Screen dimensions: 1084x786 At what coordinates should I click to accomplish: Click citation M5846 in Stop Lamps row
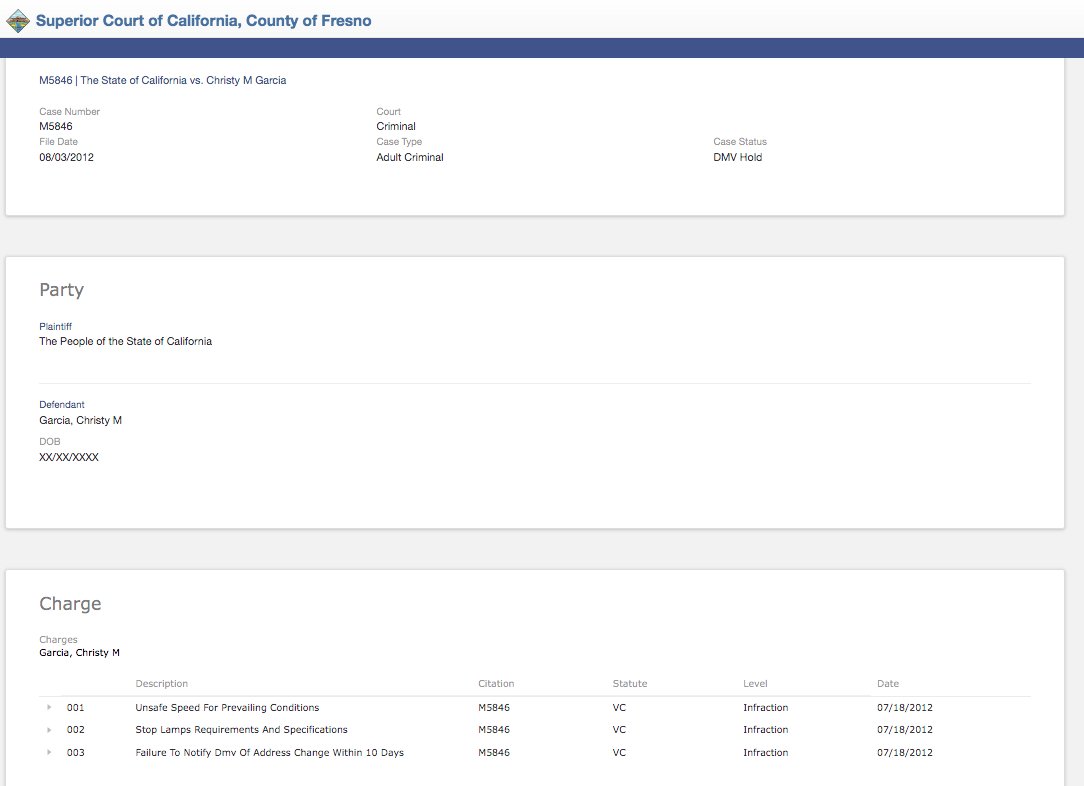tap(494, 729)
